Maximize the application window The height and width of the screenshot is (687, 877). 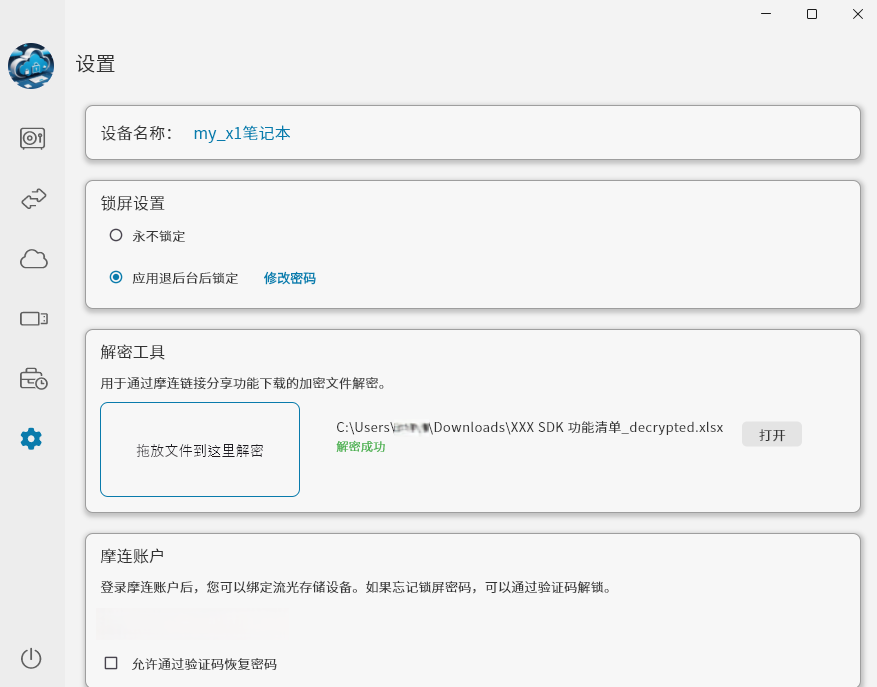coord(811,14)
